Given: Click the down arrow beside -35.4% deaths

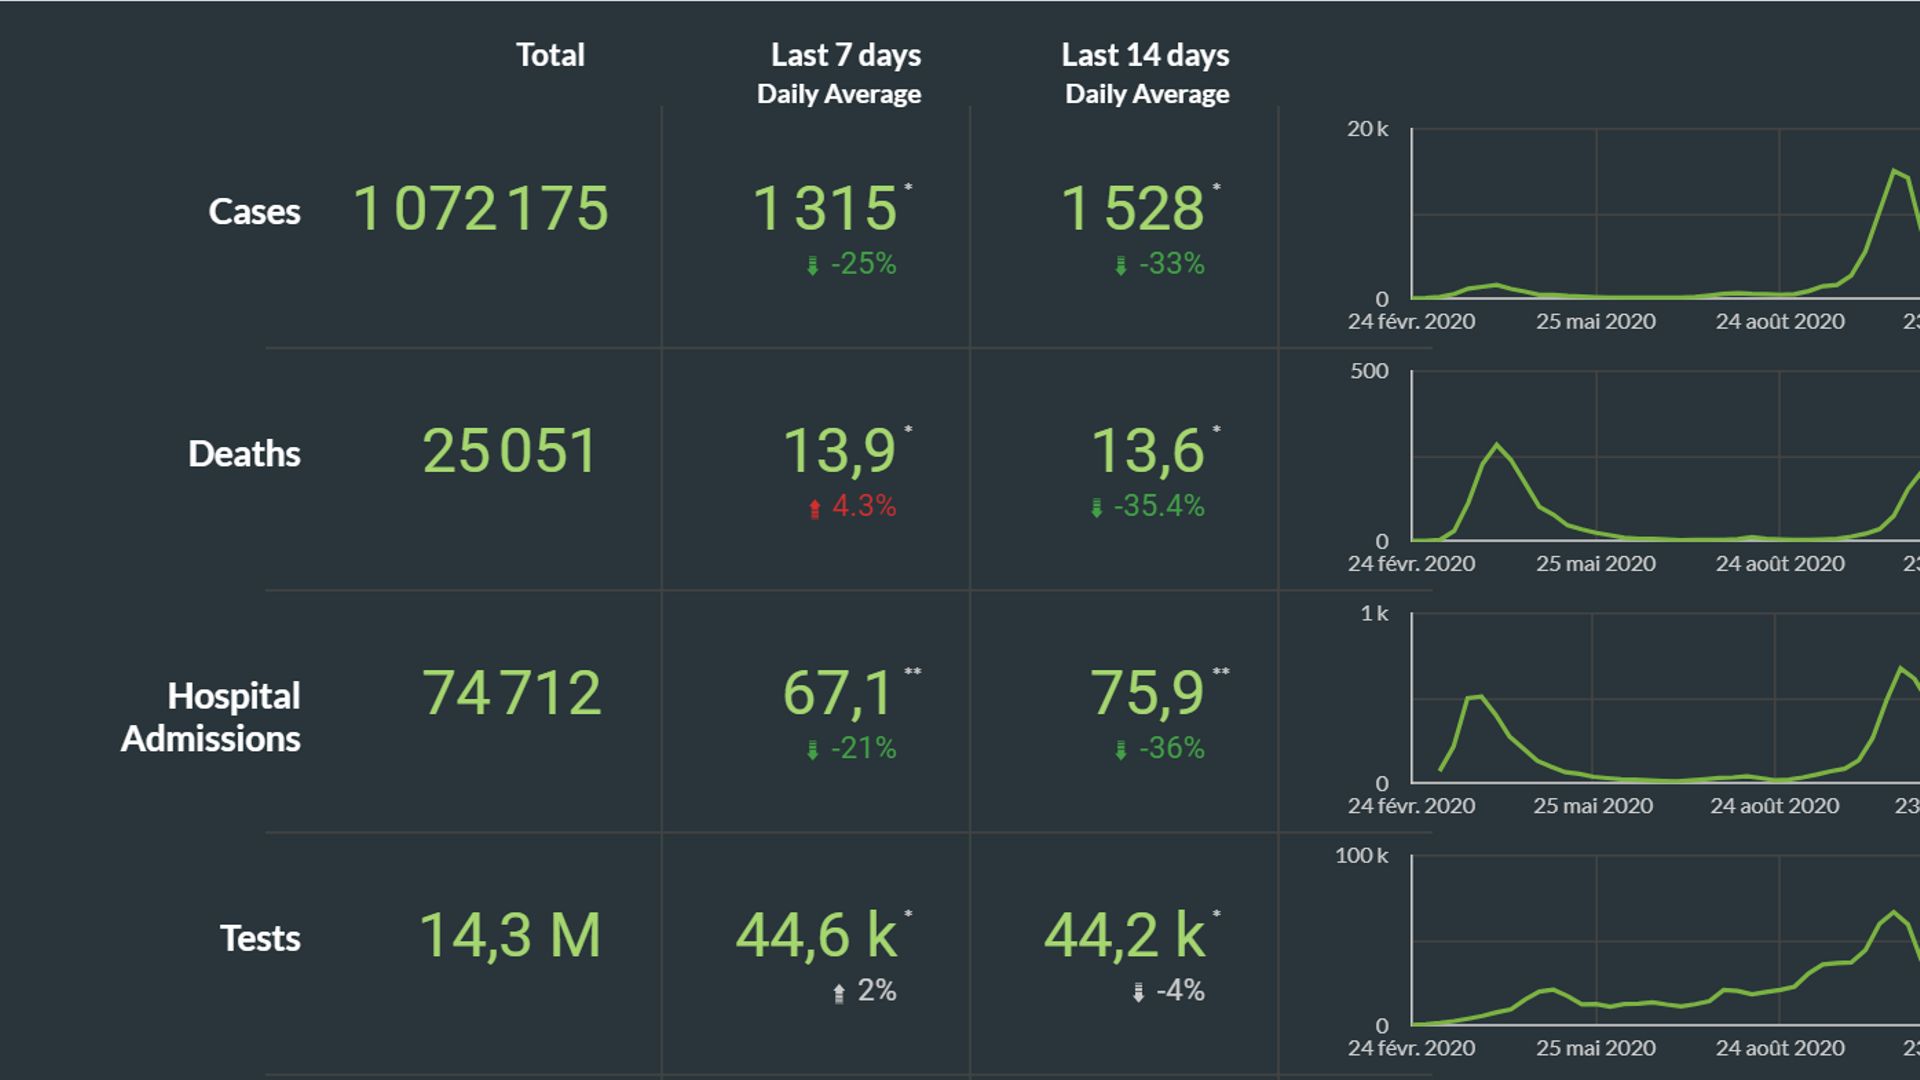Looking at the screenshot, I should (1096, 508).
